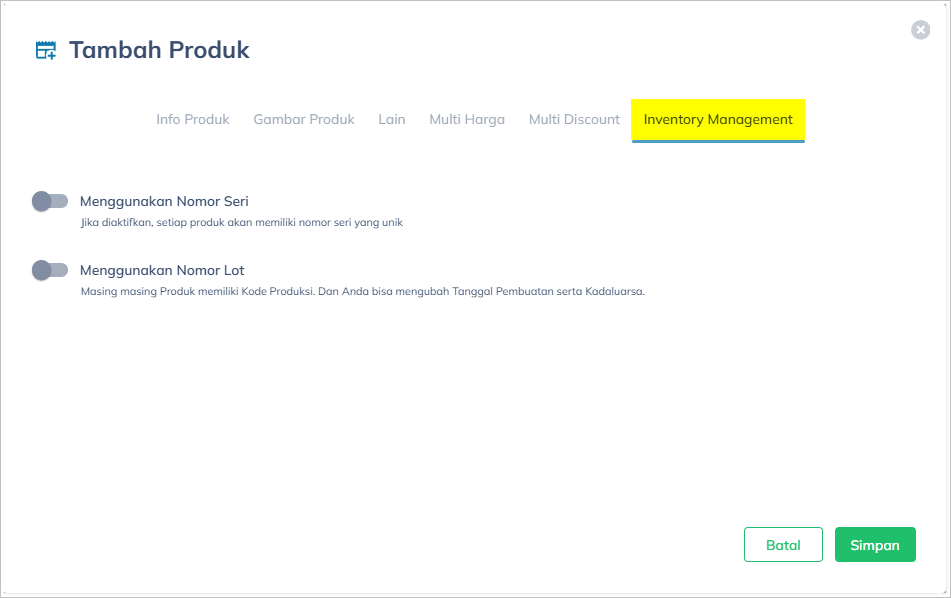Close the Tambah Produk dialog with the X icon
Image resolution: width=951 pixels, height=598 pixels.
pos(920,30)
